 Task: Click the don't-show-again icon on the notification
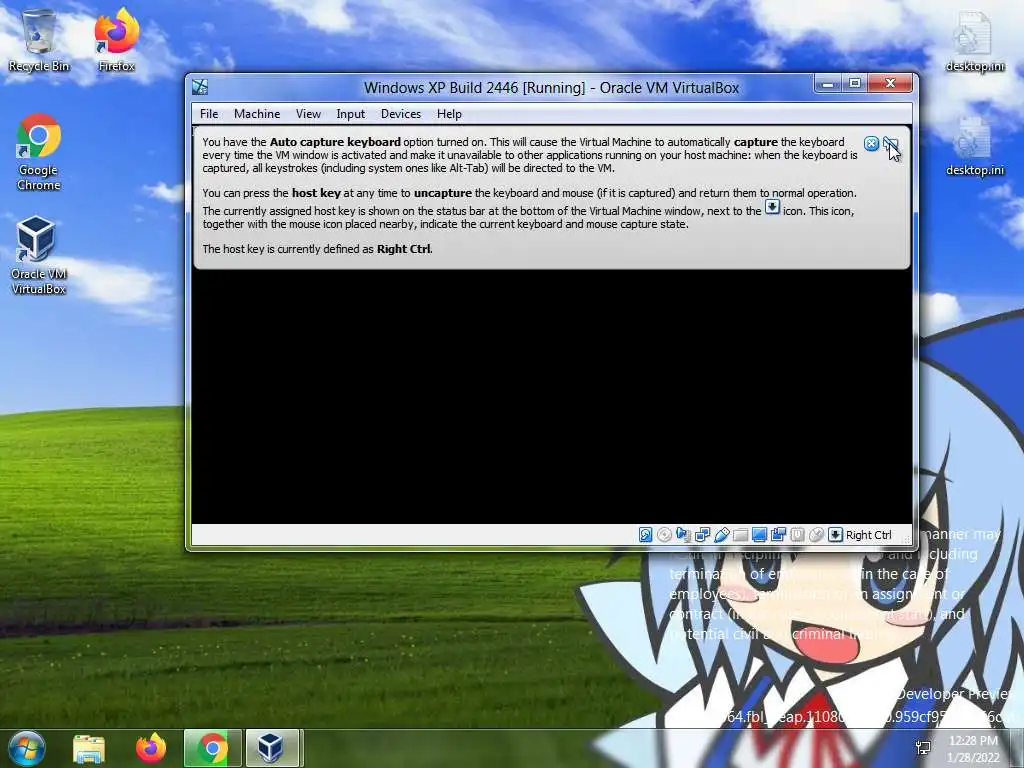coord(891,144)
